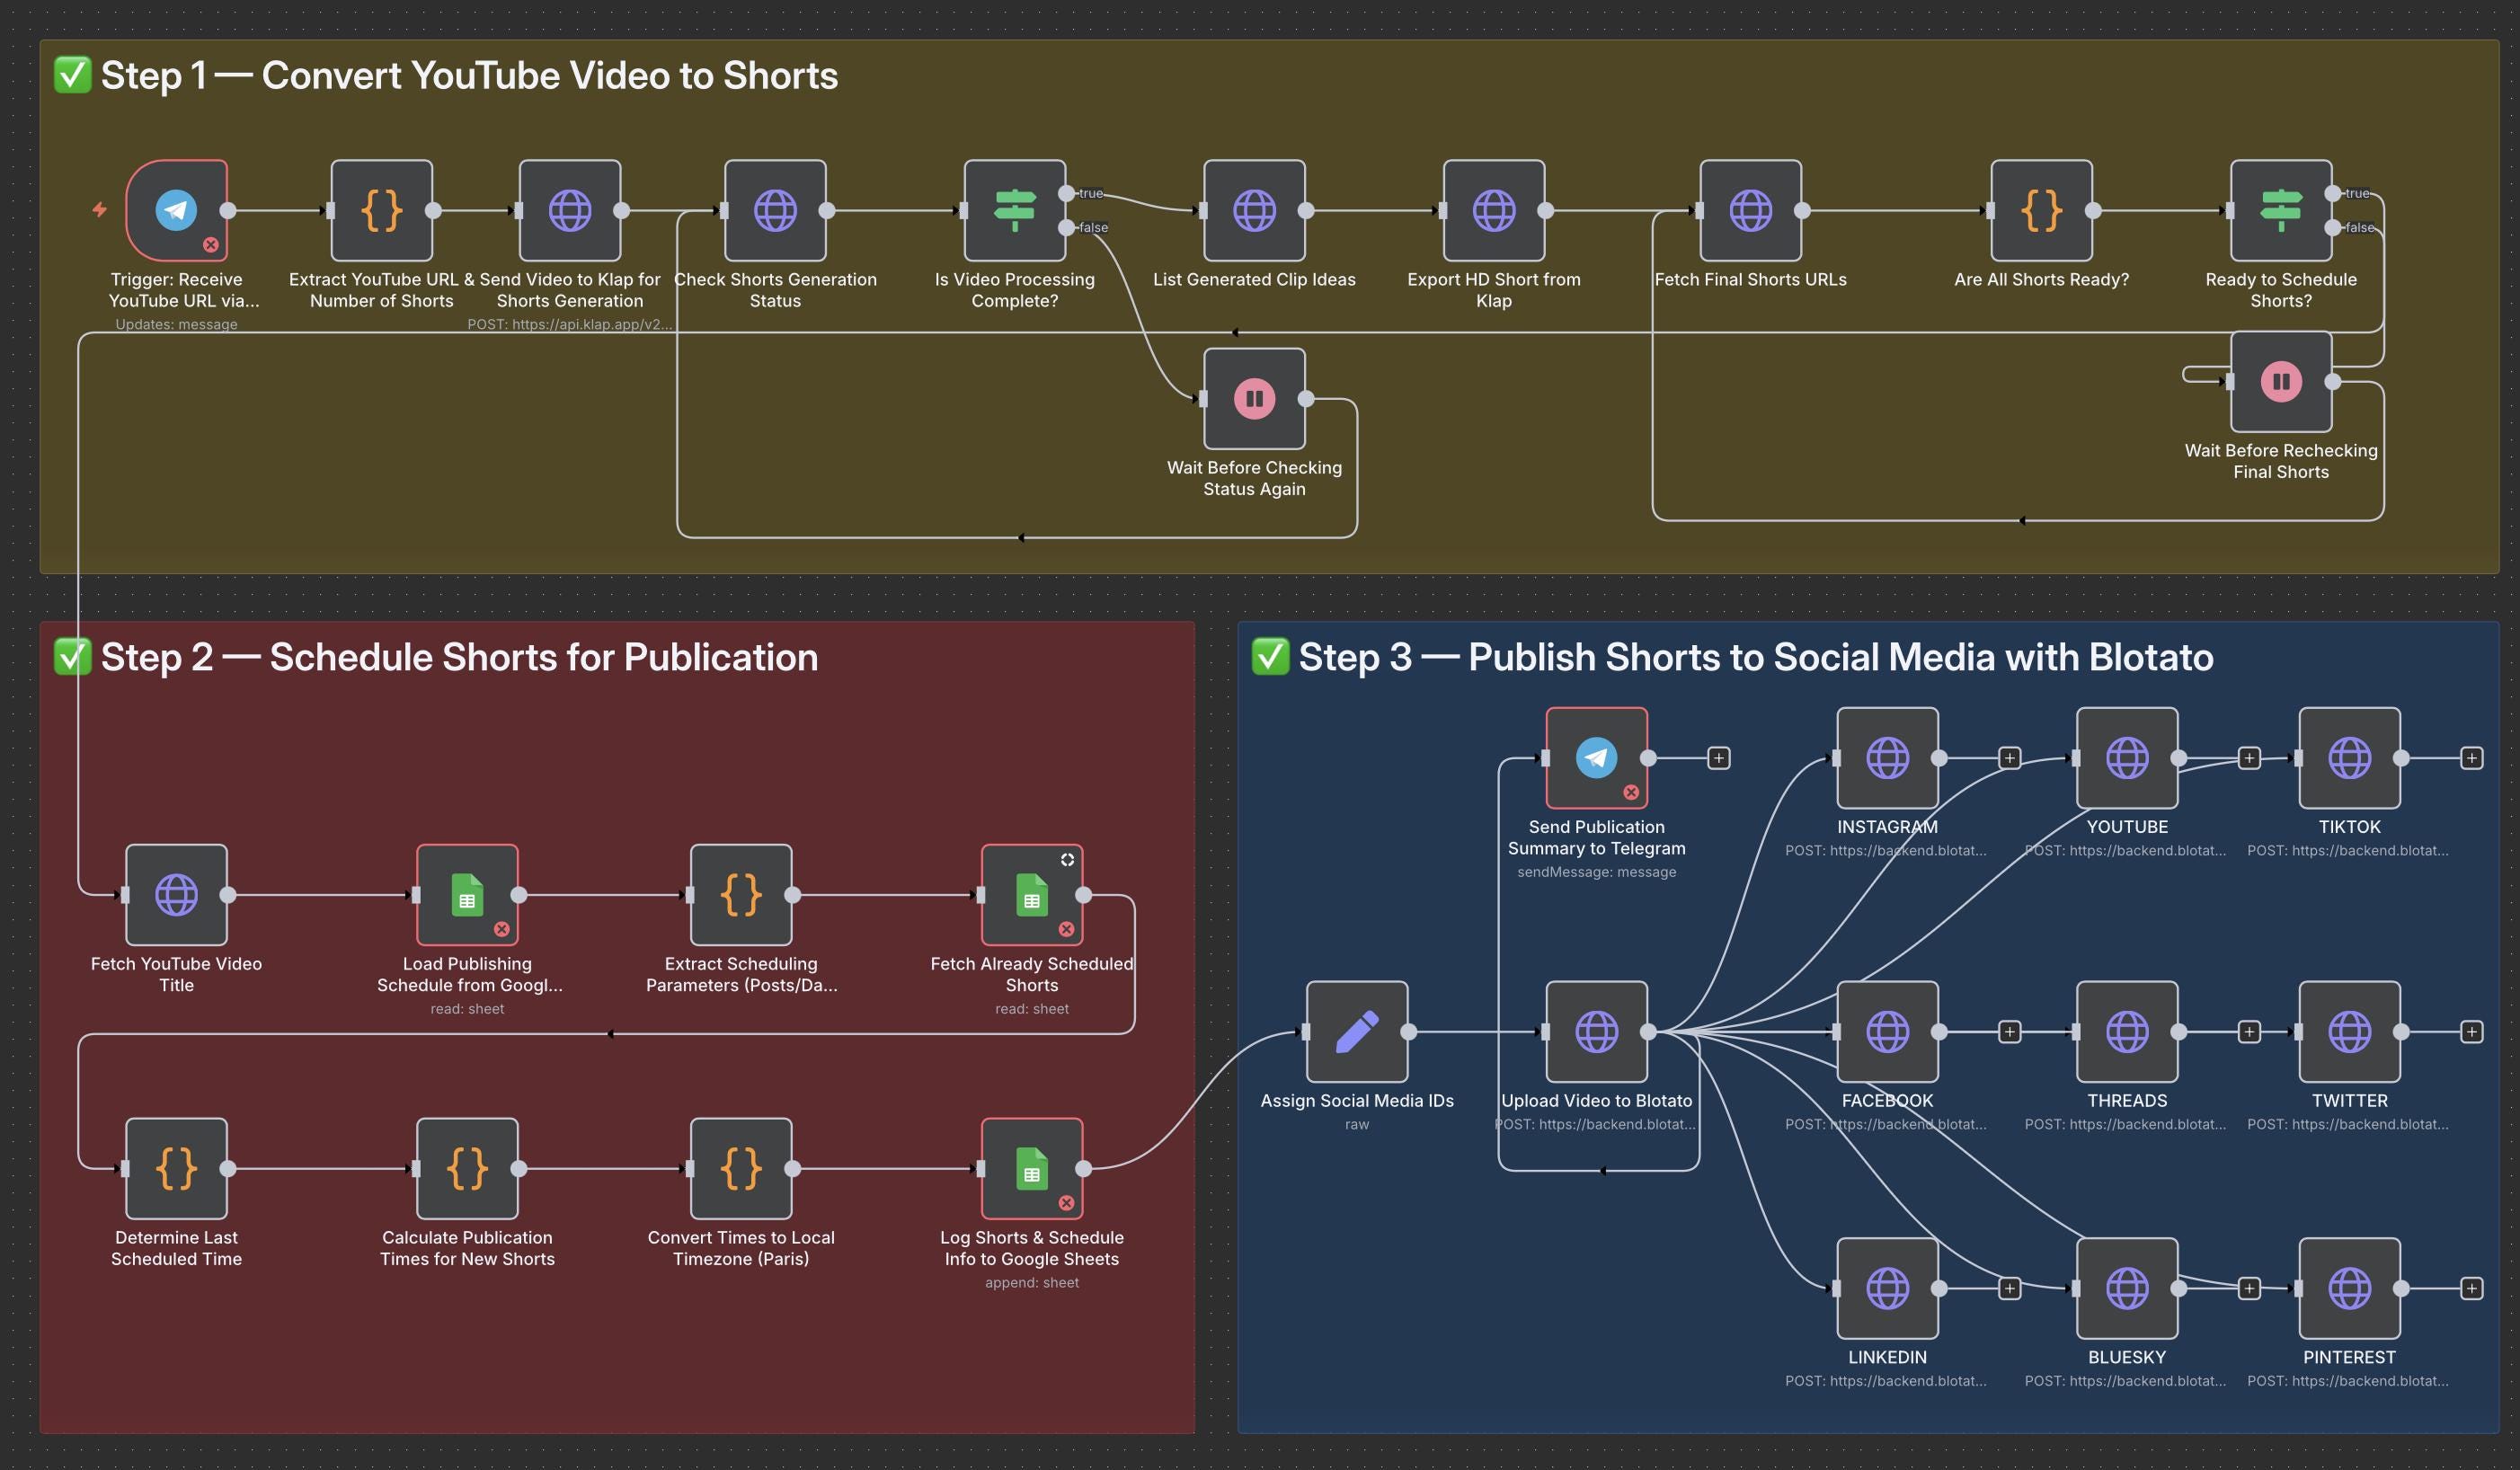Open the Extract Scheduling Parameters code node

tap(741, 894)
